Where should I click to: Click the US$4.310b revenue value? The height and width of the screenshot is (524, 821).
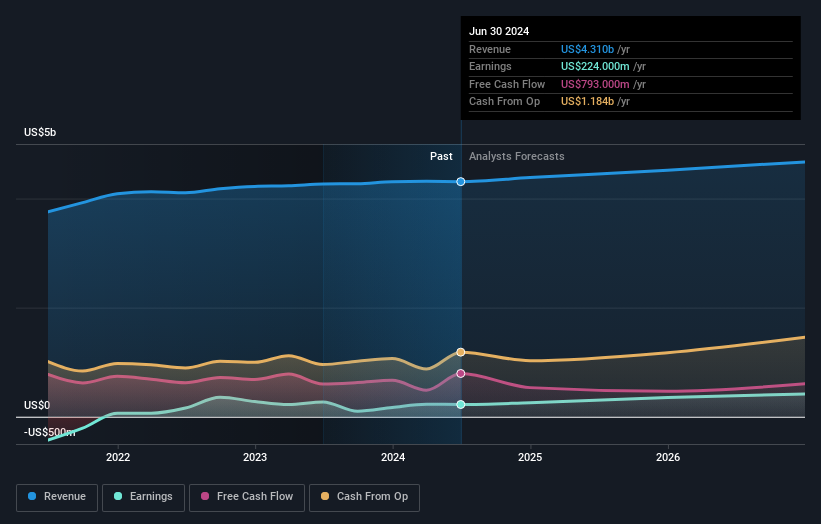(x=587, y=49)
